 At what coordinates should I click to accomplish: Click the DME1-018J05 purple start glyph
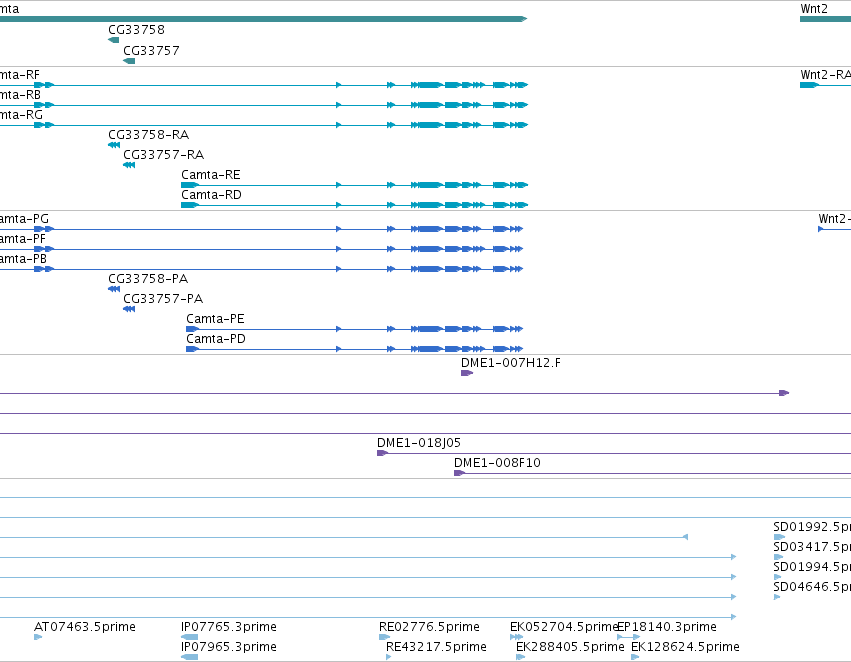tap(382, 453)
